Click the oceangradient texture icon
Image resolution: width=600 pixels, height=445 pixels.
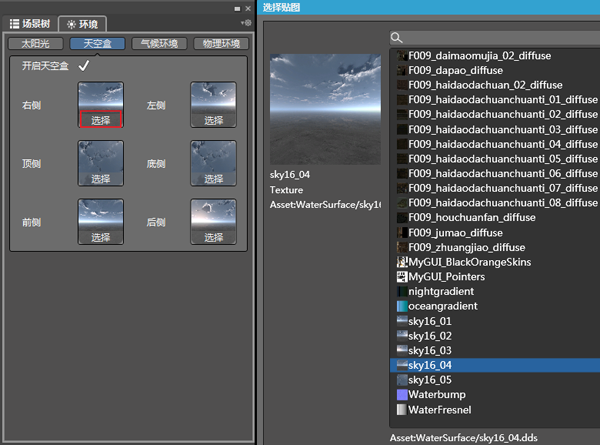point(401,306)
